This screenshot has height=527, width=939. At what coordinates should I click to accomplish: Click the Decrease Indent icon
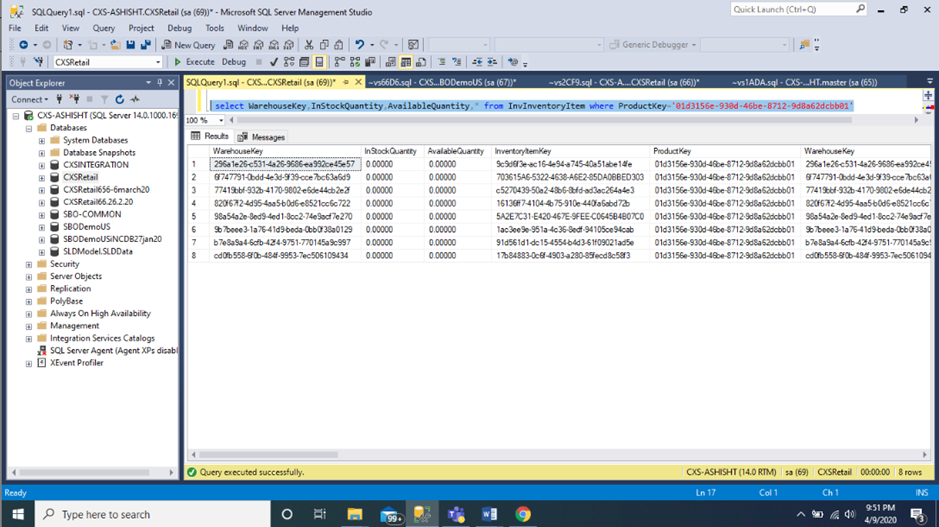477,62
